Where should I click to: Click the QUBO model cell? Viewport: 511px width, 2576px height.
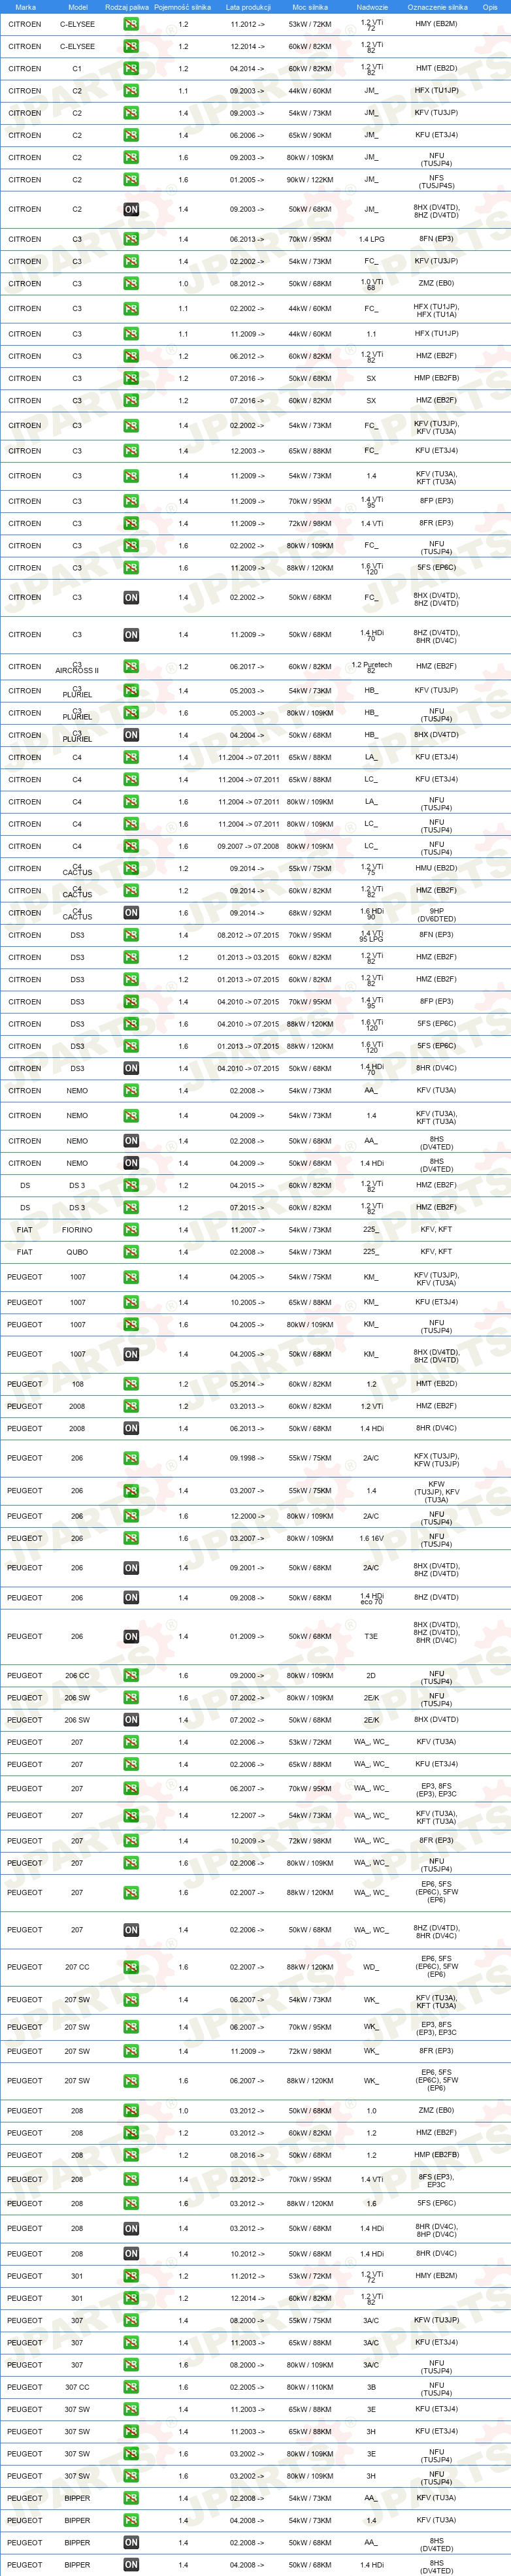tap(77, 1252)
